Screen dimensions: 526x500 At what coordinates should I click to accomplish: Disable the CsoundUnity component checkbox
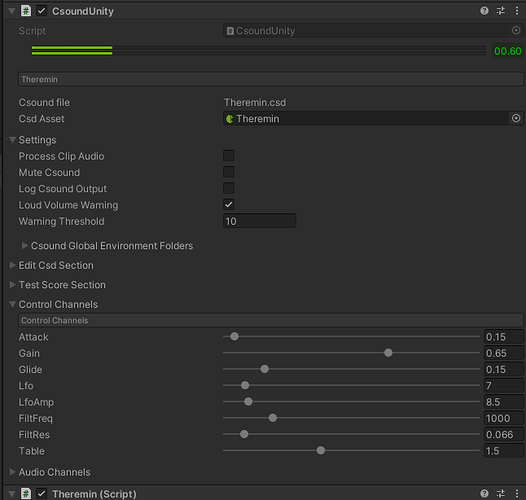(41, 11)
